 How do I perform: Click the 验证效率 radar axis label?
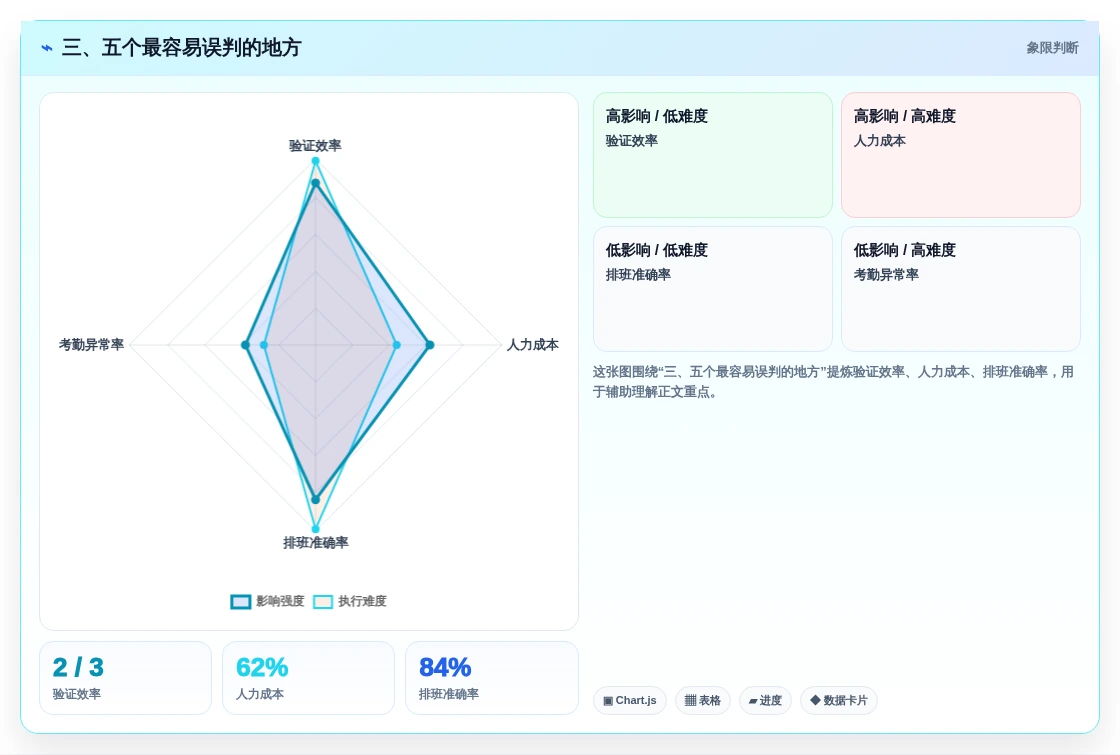pyautogui.click(x=315, y=146)
